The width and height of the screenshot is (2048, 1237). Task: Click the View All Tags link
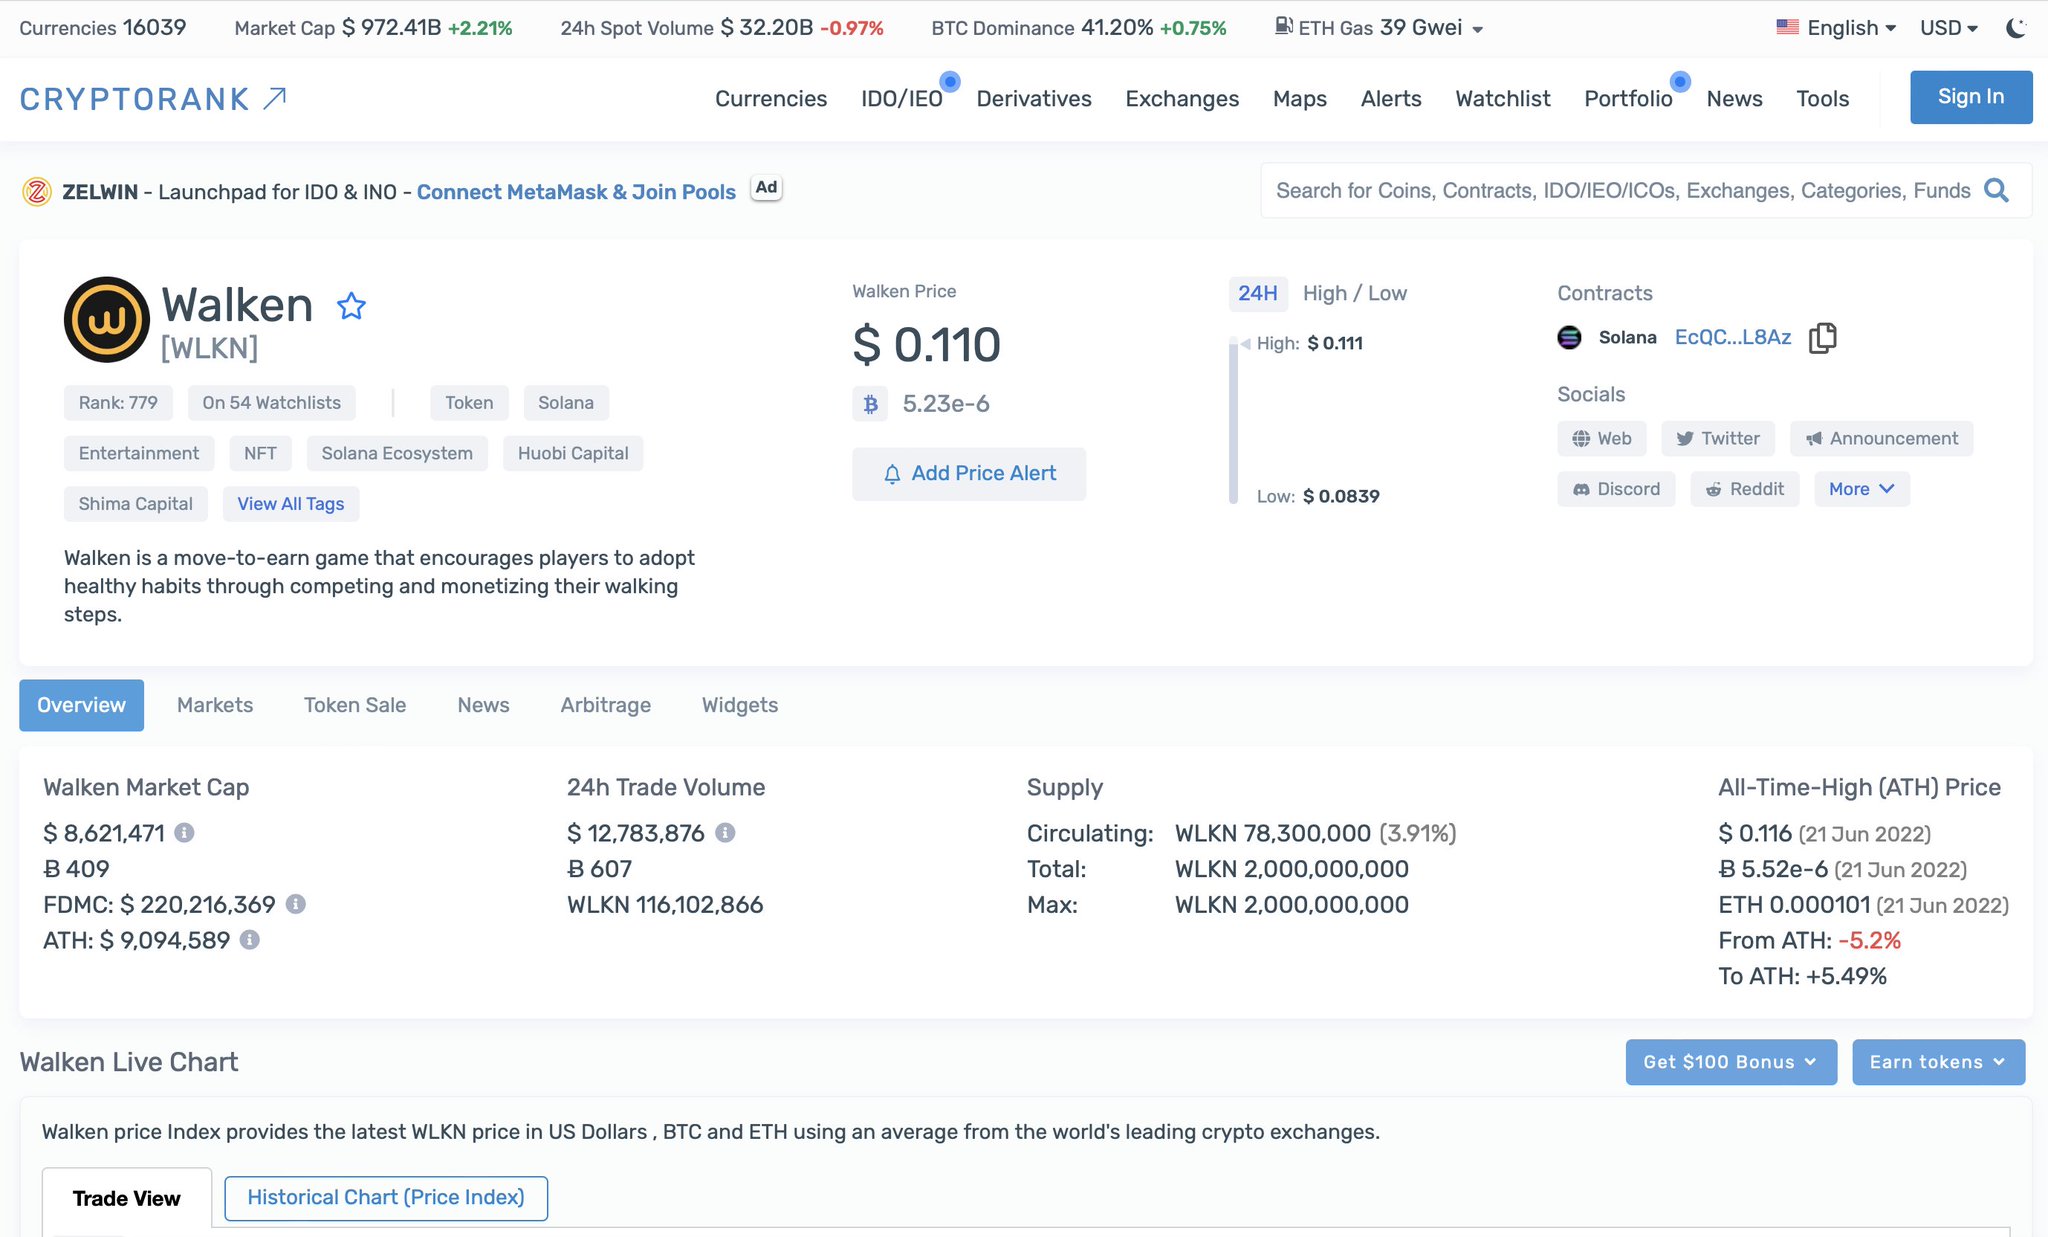290,503
